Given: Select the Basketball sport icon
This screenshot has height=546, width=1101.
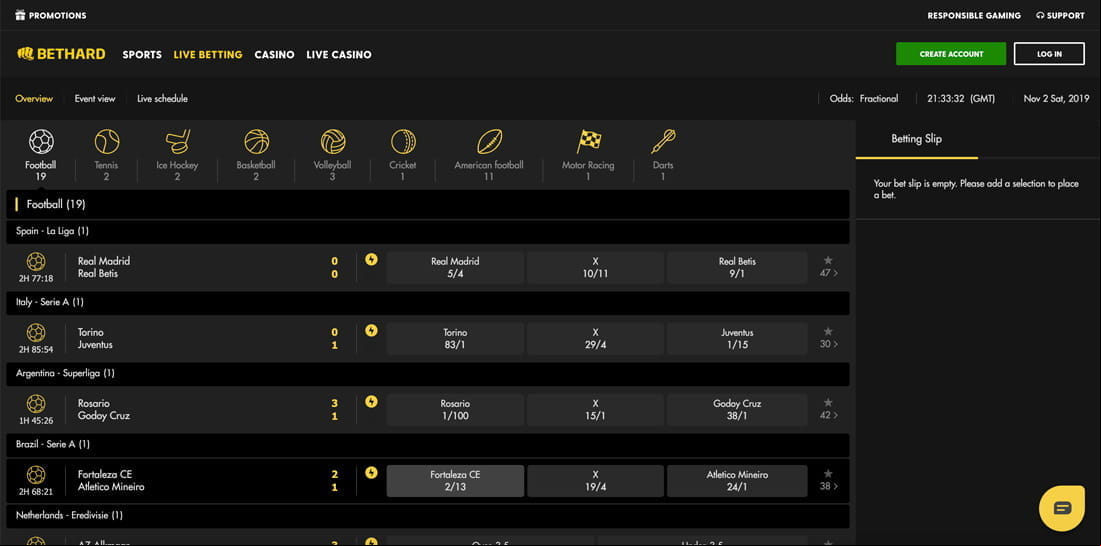Looking at the screenshot, I should pos(256,142).
